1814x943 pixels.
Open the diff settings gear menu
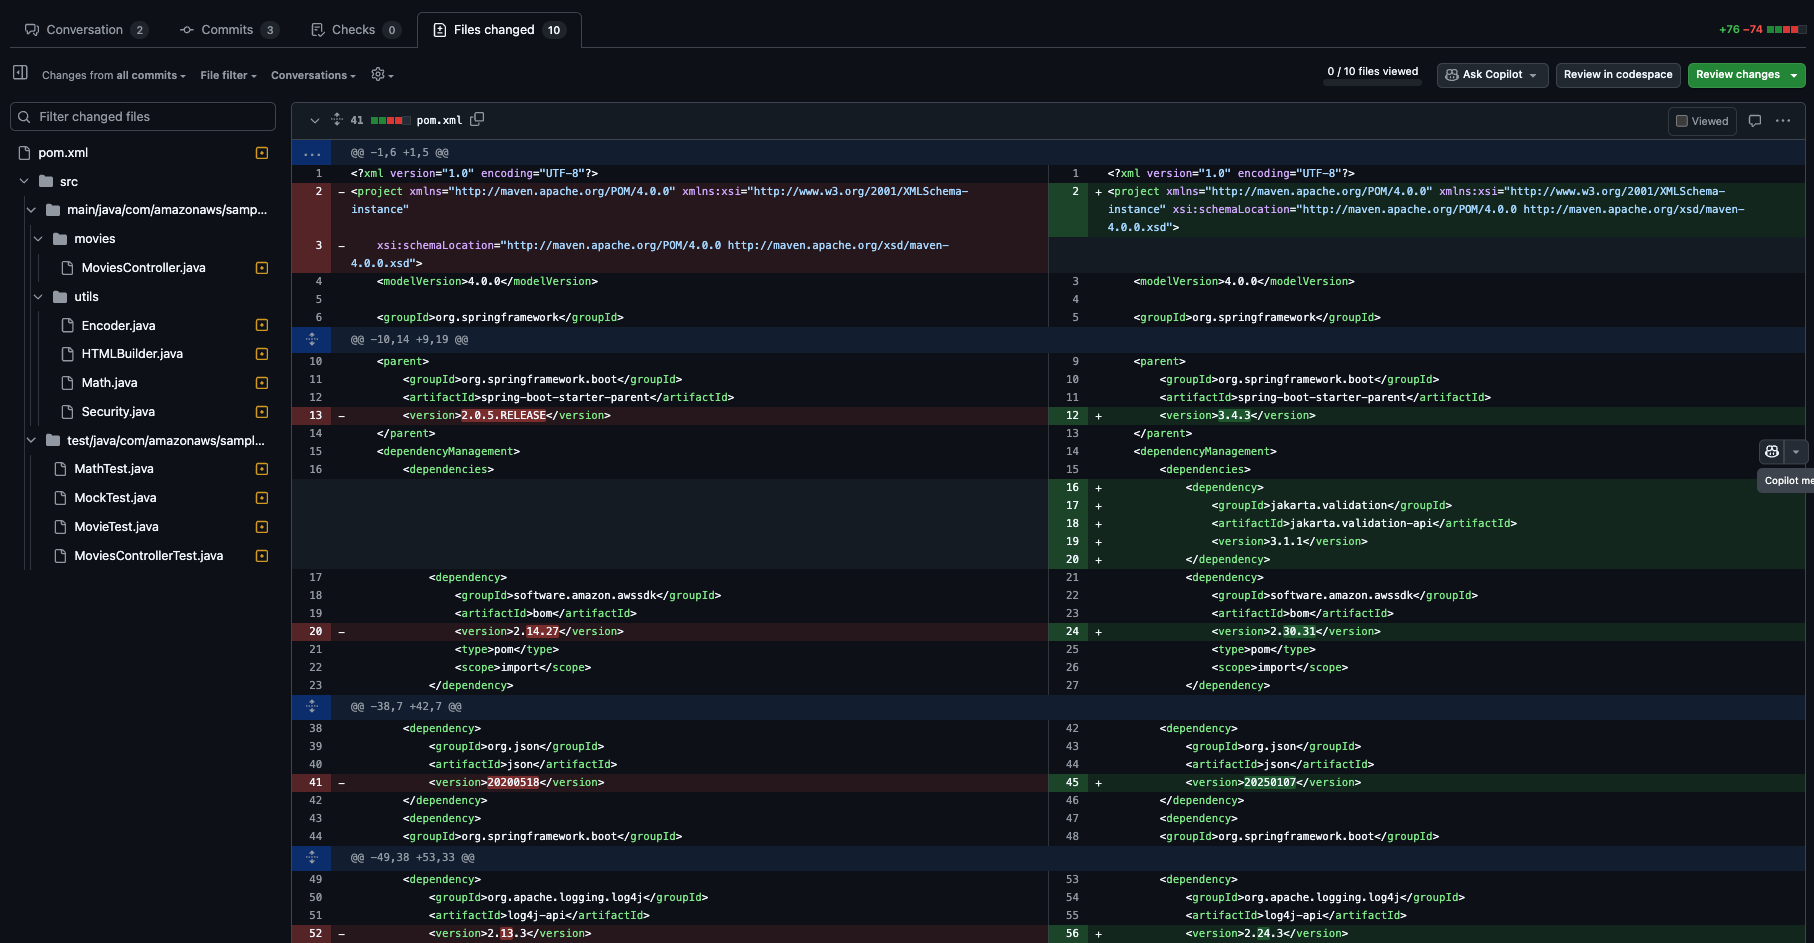381,74
